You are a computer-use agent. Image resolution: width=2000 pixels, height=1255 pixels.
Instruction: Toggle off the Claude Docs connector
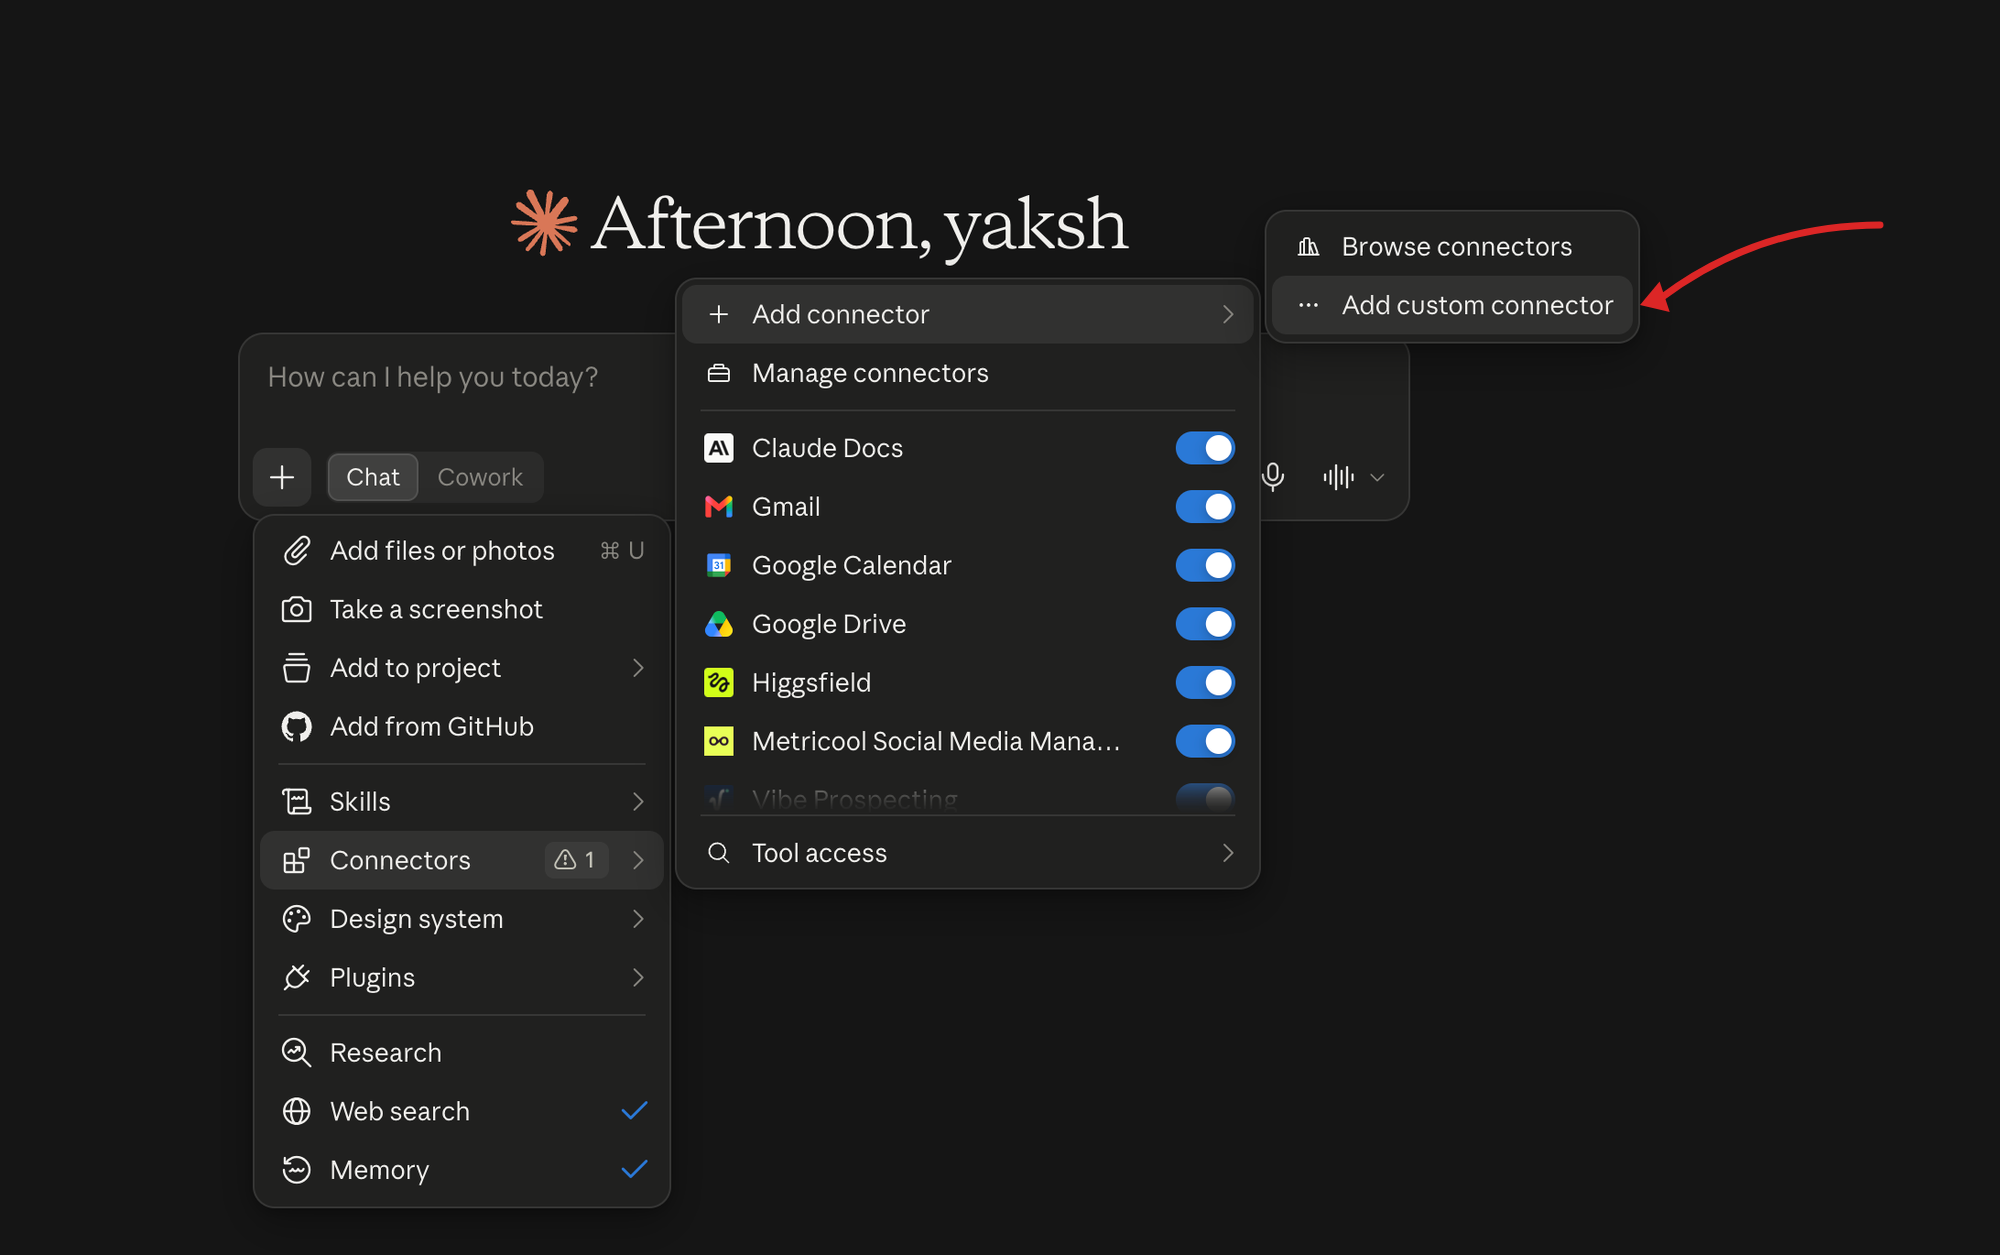click(x=1205, y=448)
